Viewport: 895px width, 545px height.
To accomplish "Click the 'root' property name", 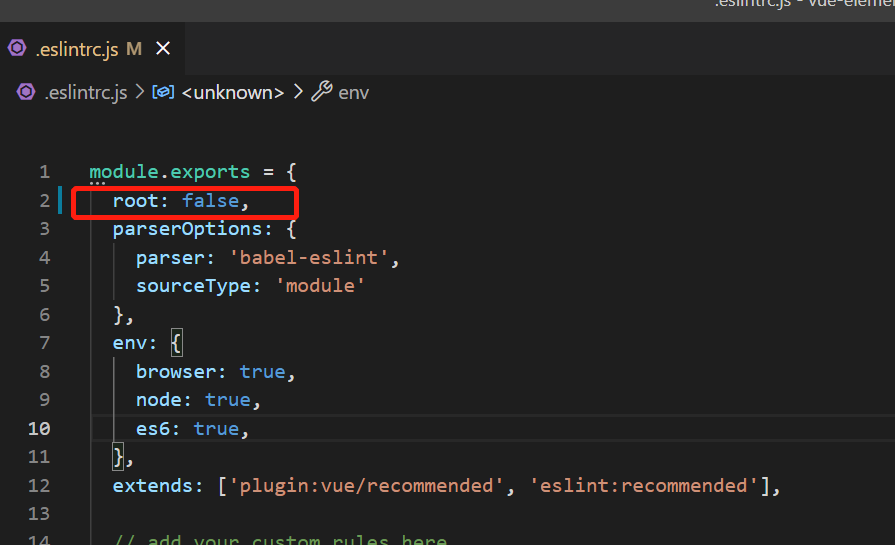I will (135, 200).
